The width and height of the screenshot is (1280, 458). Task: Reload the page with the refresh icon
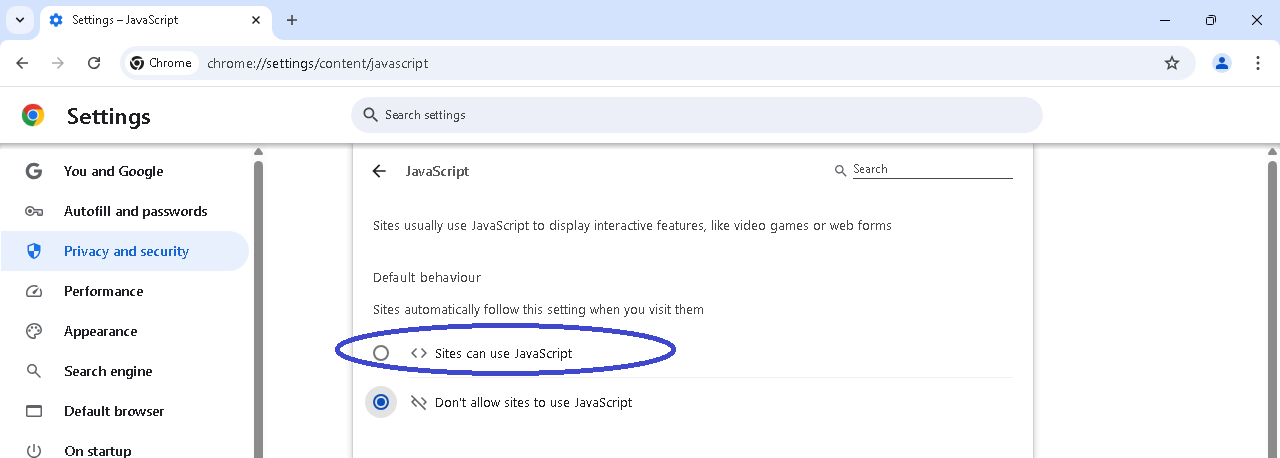(94, 63)
